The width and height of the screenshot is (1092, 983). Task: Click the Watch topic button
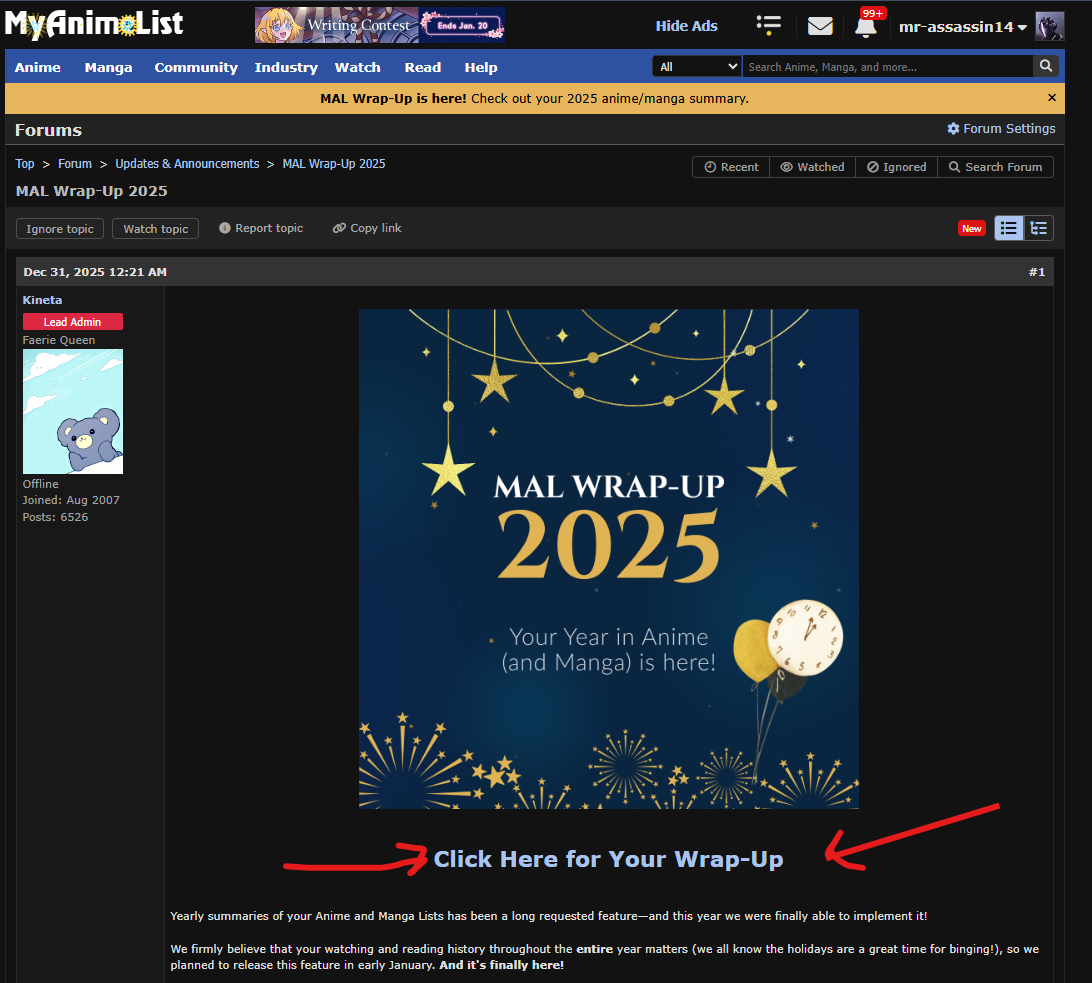155,229
